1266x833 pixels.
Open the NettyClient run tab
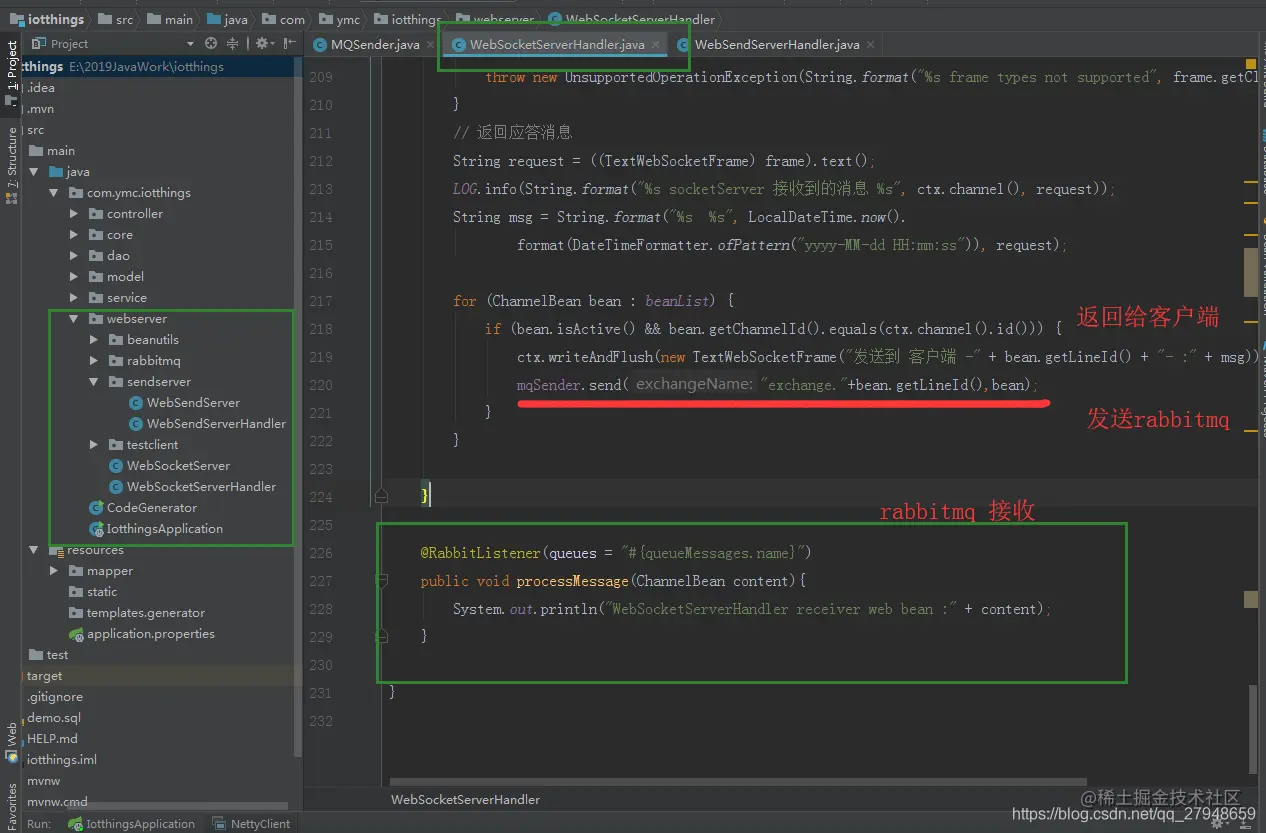point(251,824)
